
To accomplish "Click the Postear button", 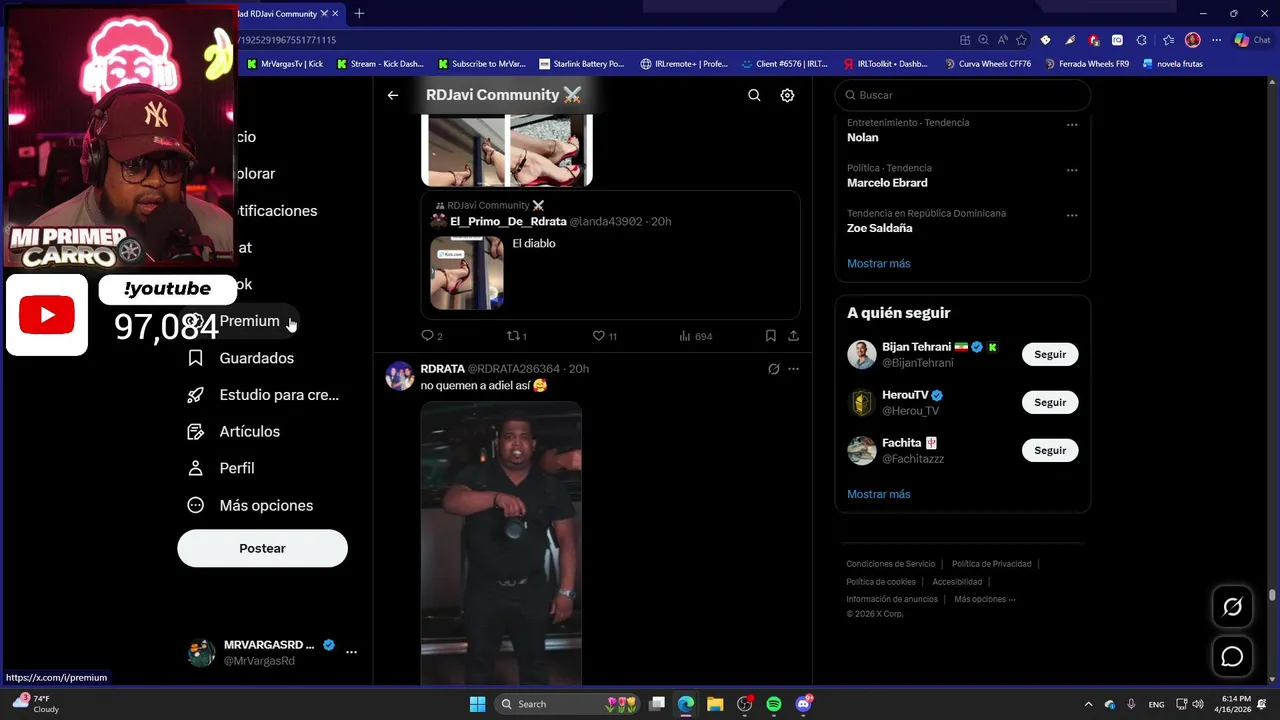I will click(263, 548).
